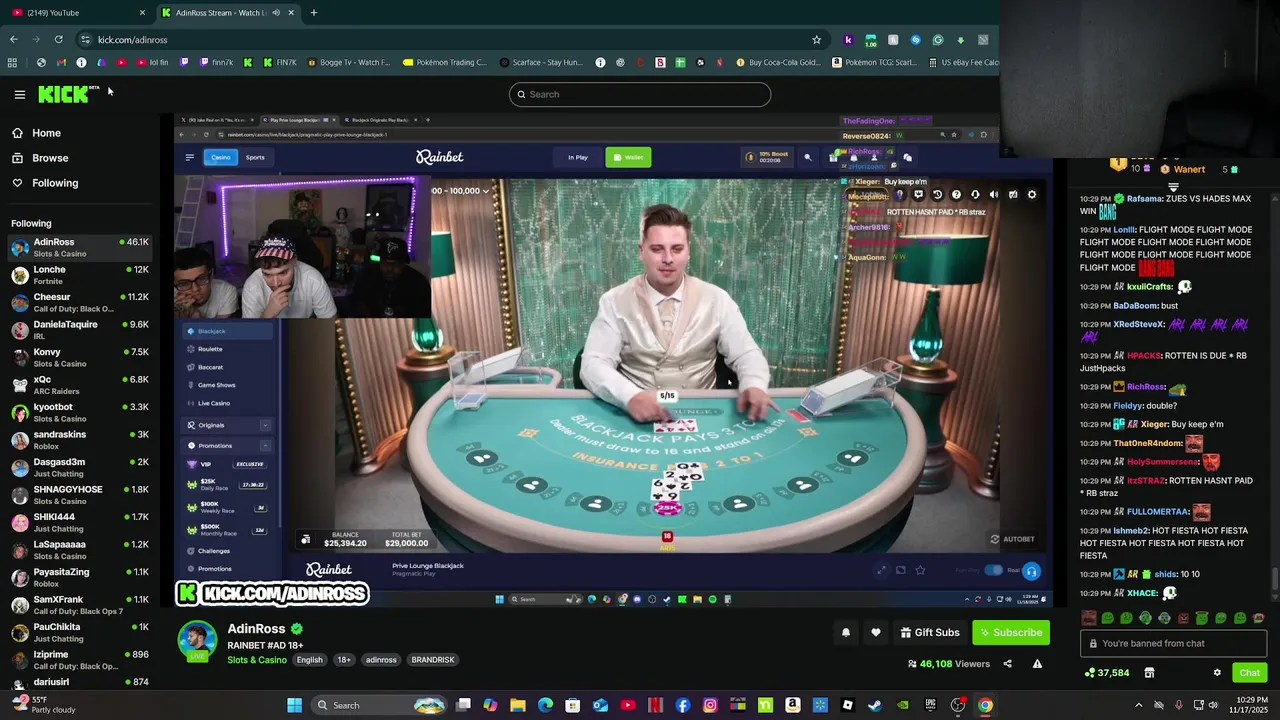Open sandraskins channel in the Following list
The width and height of the screenshot is (1280, 720).
tap(80, 440)
